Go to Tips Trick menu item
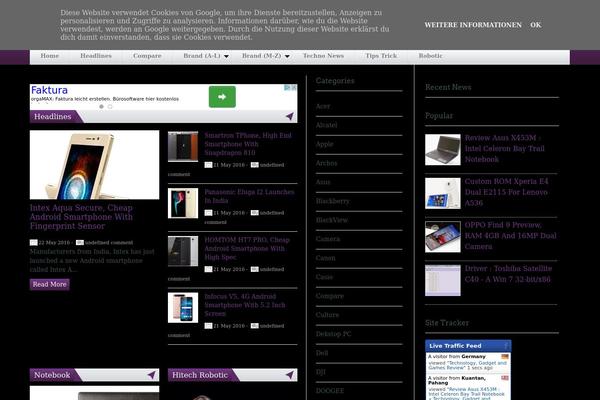The width and height of the screenshot is (600, 400). 381,56
